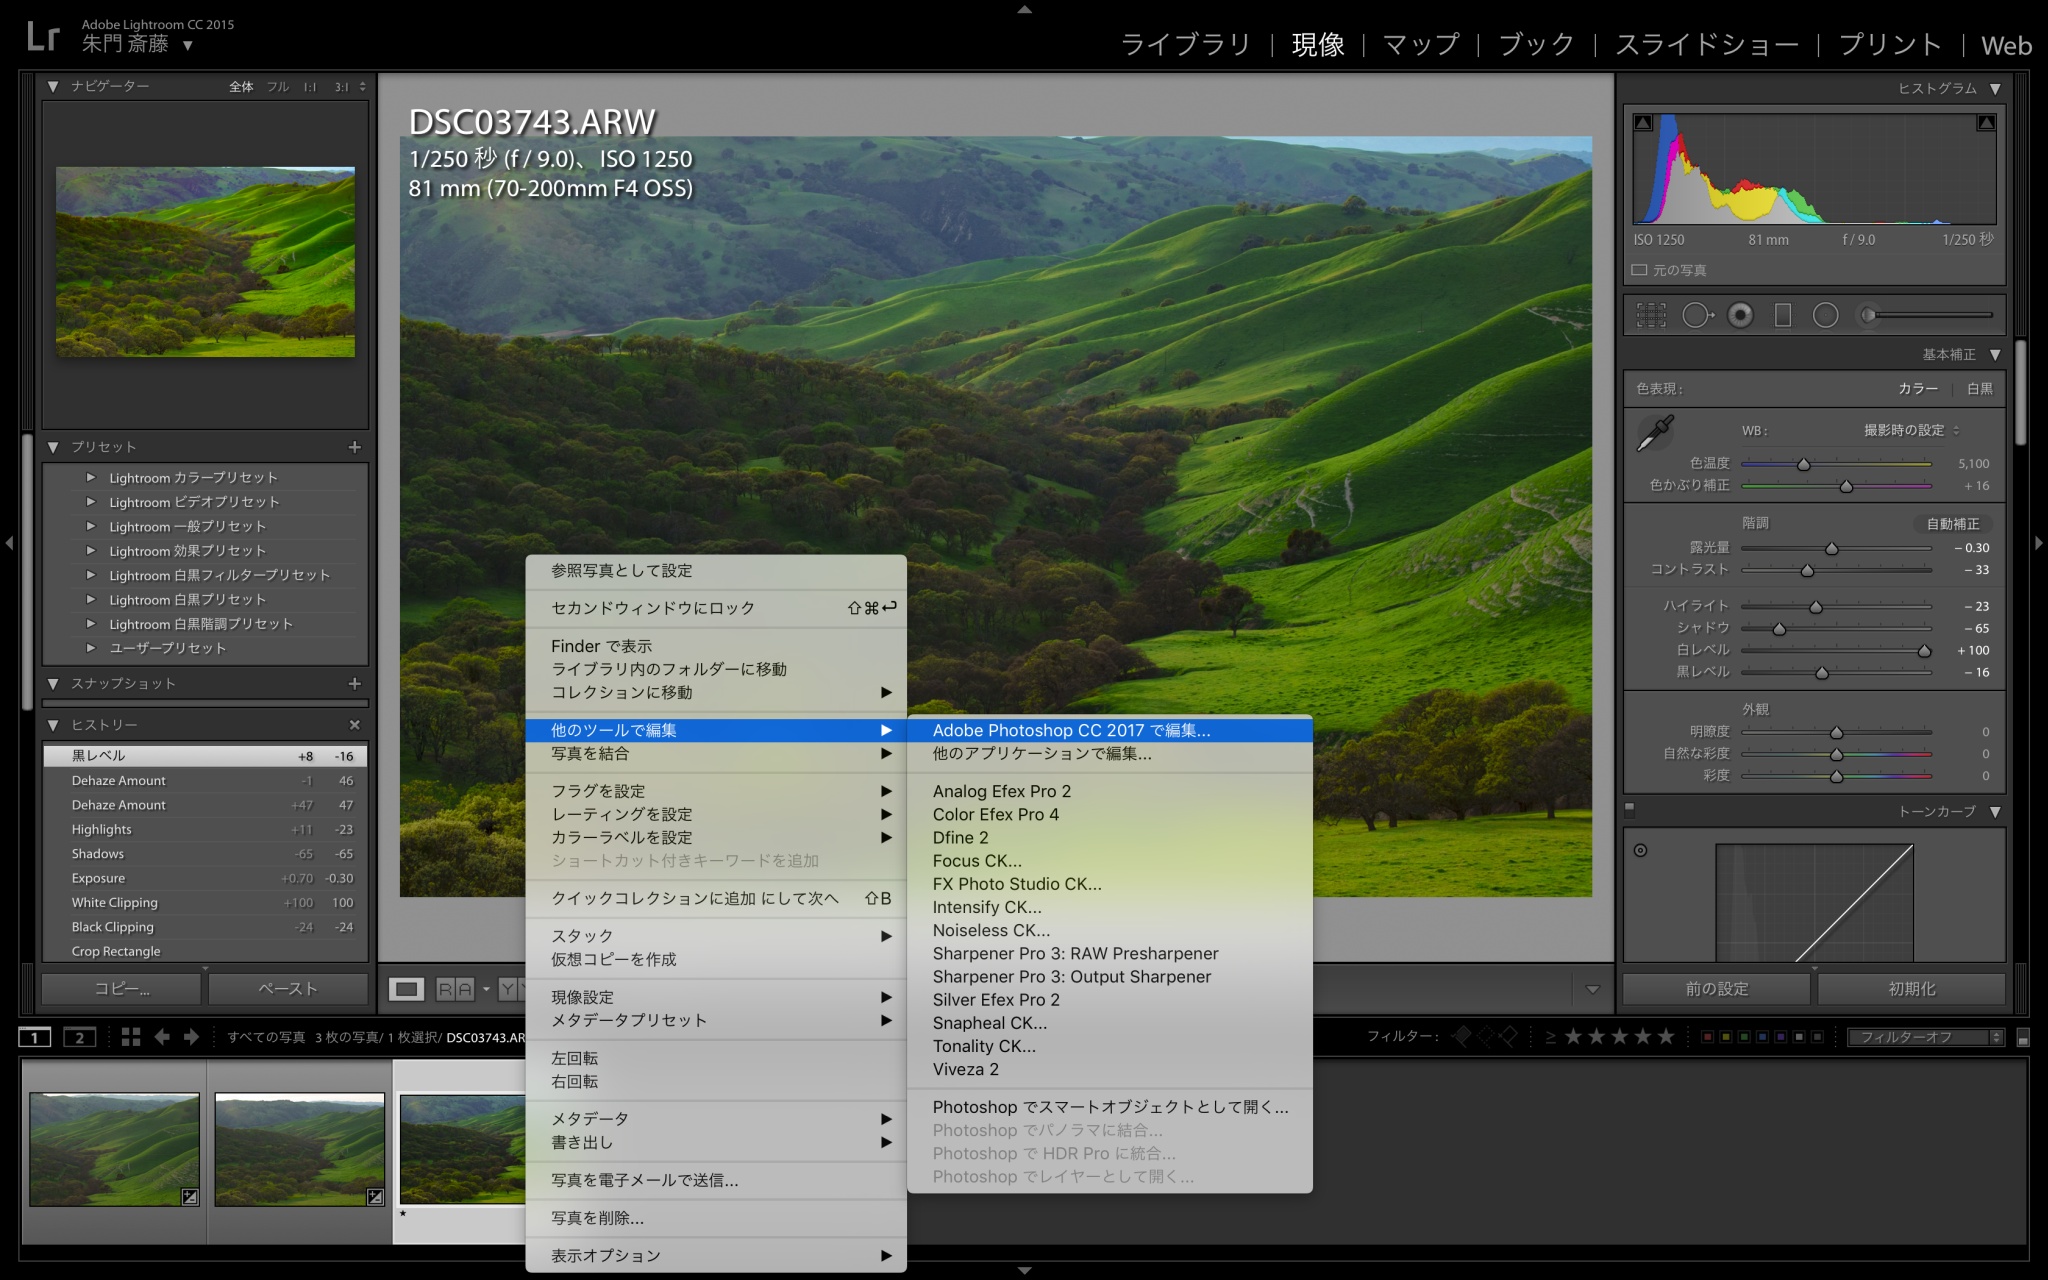Image resolution: width=2048 pixels, height=1280 pixels.
Task: Expand the ユーザープリセット folder
Action: coord(91,647)
